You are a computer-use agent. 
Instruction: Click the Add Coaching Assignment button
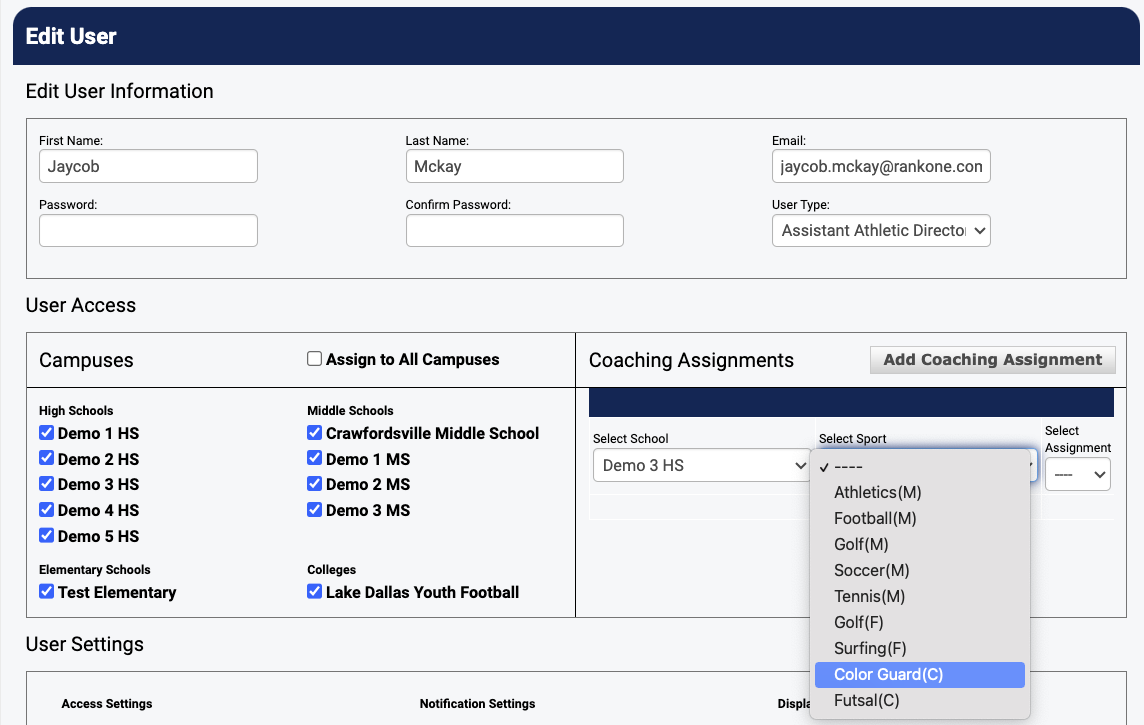click(x=992, y=360)
